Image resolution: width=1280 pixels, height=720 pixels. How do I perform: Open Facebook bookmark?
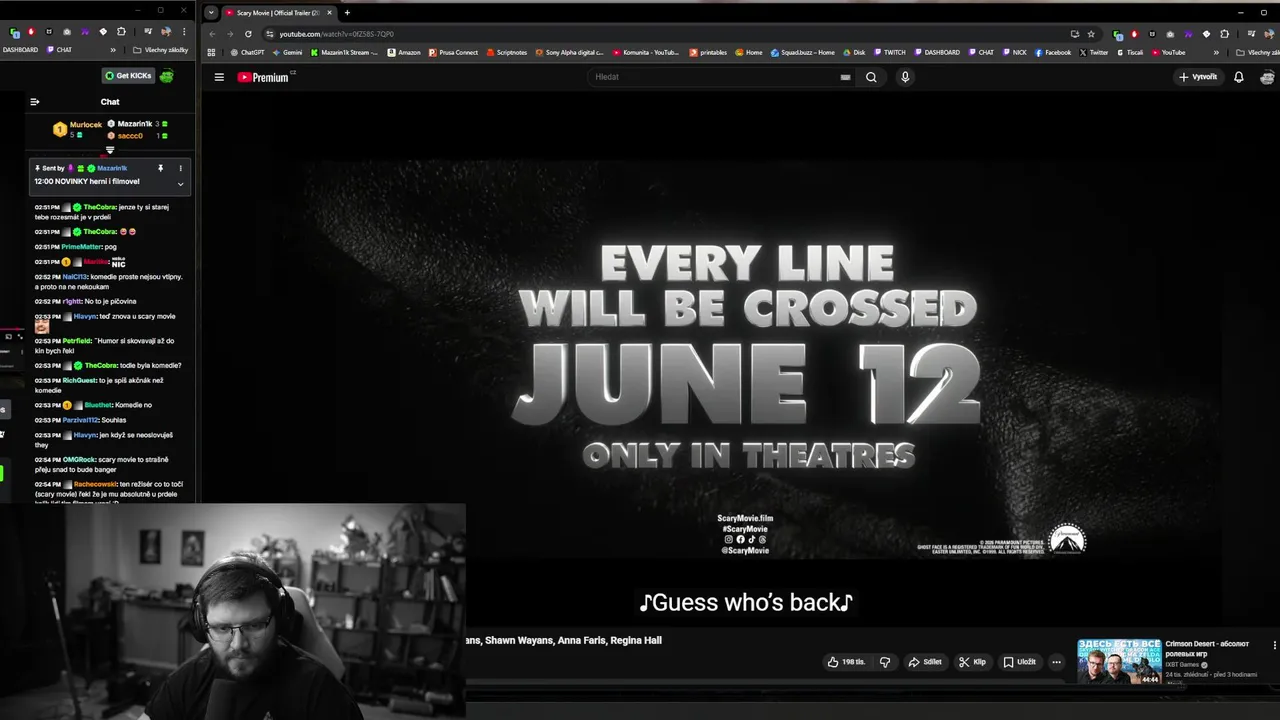(x=1053, y=52)
